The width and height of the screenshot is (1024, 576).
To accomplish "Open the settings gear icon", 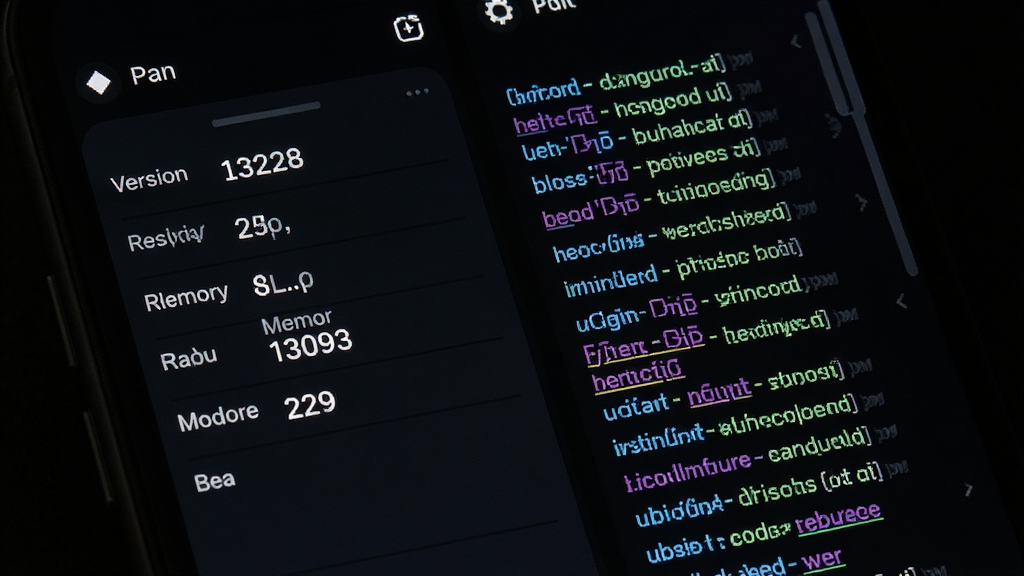I will [x=499, y=11].
